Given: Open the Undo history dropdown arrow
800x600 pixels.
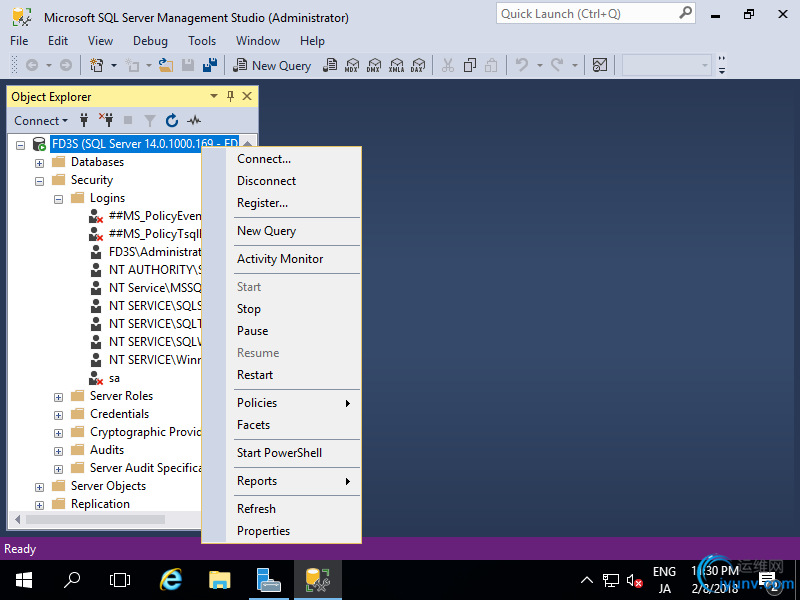Looking at the screenshot, I should coord(539,65).
